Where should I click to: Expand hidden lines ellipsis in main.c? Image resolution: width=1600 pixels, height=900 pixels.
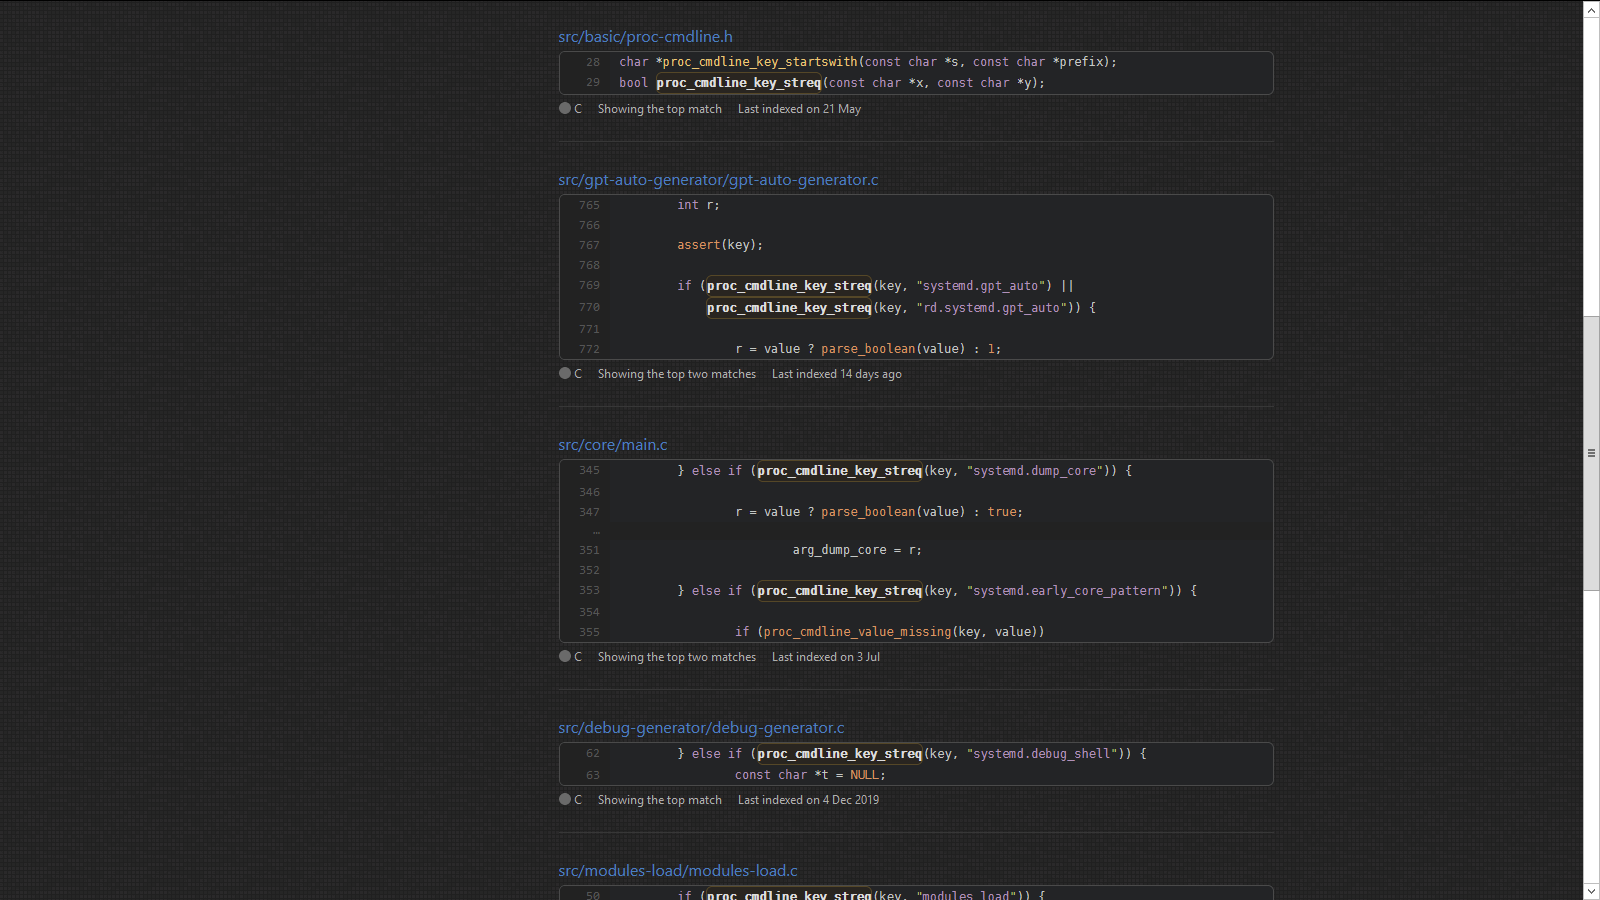click(x=596, y=531)
